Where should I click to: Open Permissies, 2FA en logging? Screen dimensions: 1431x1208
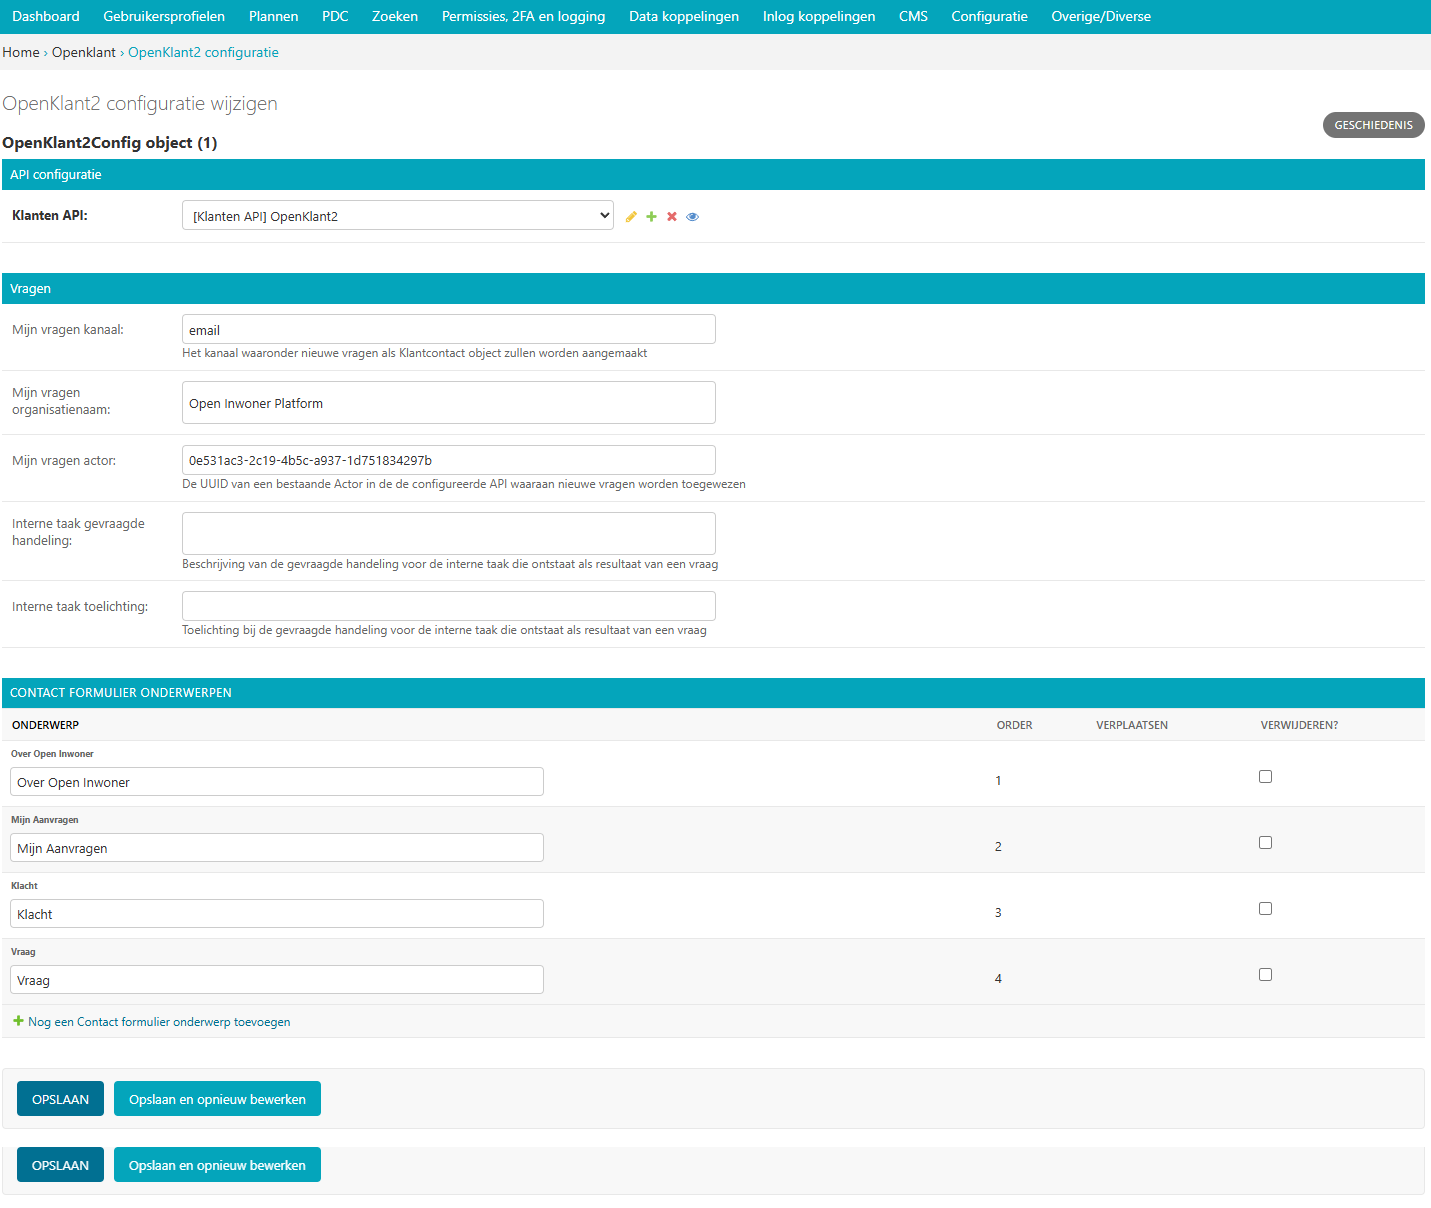[522, 16]
